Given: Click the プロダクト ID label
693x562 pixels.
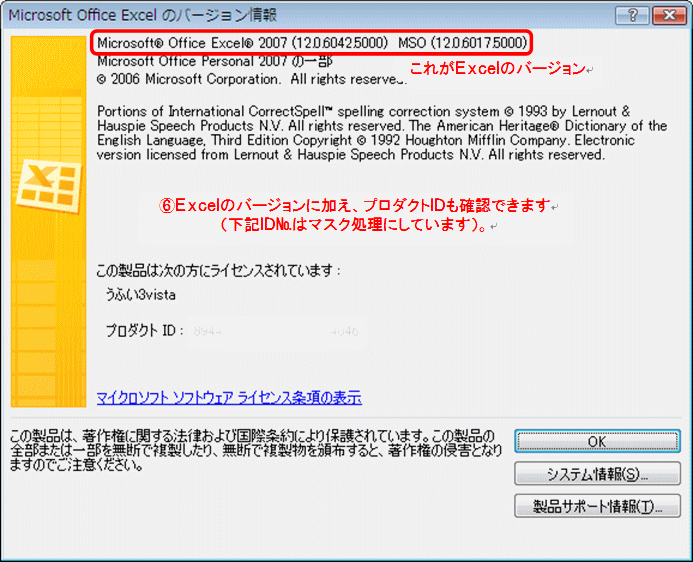Looking at the screenshot, I should coord(145,330).
